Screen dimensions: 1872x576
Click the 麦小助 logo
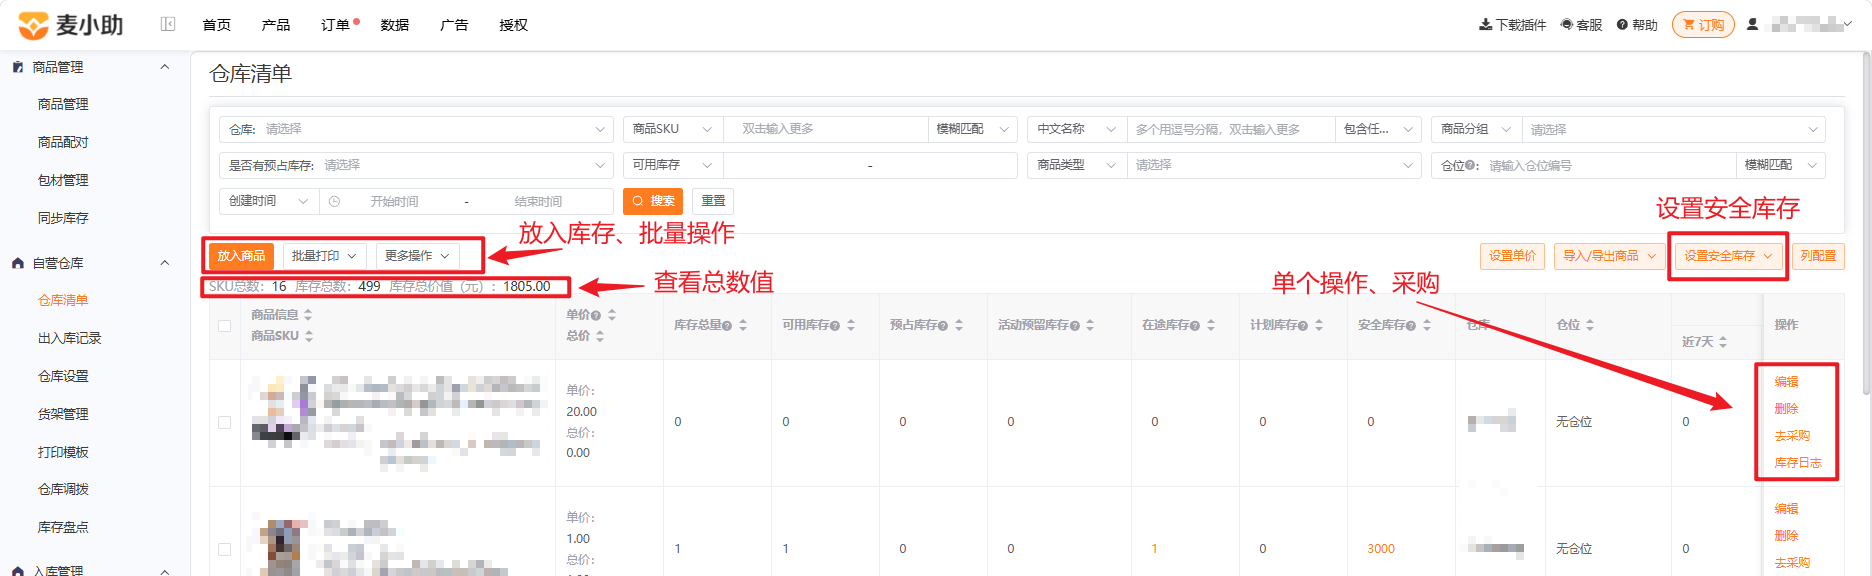pyautogui.click(x=72, y=25)
